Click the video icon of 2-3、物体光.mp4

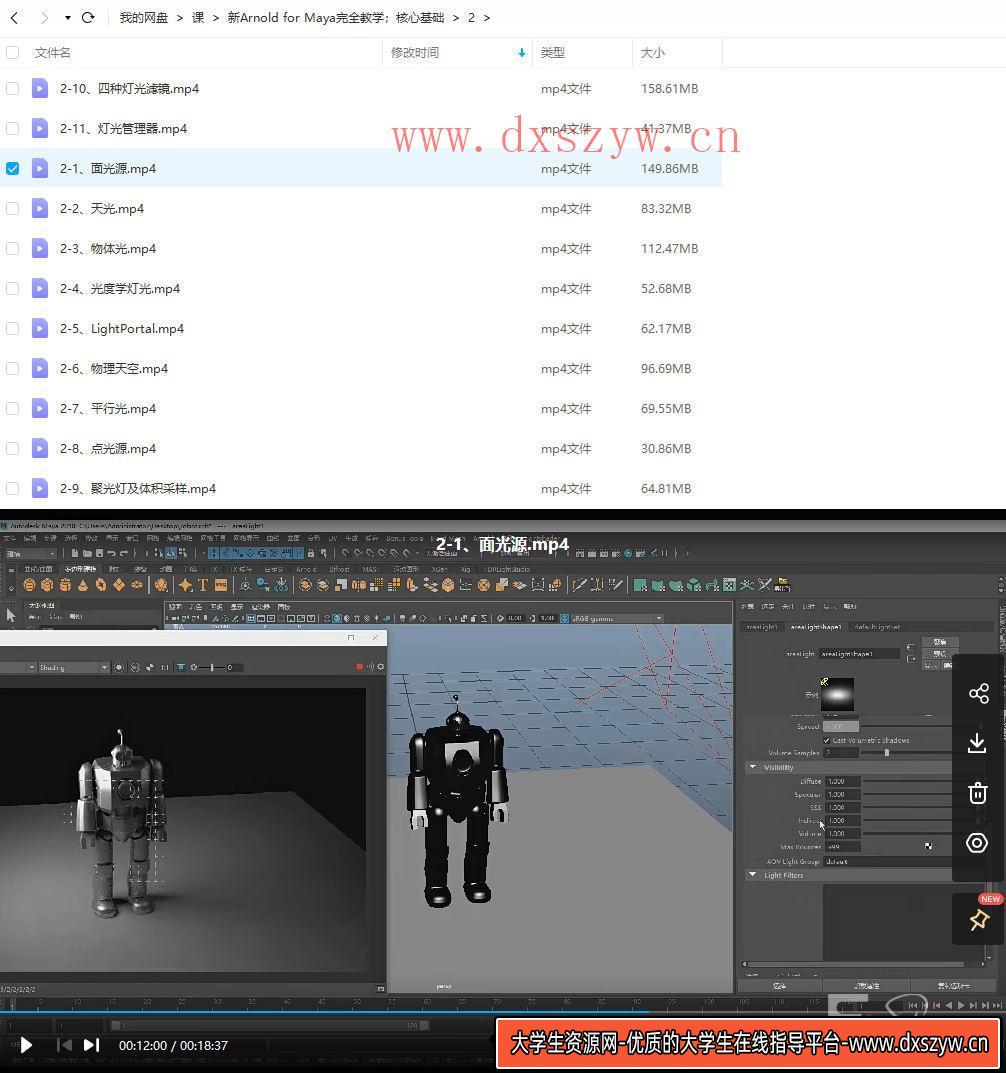pyautogui.click(x=40, y=248)
